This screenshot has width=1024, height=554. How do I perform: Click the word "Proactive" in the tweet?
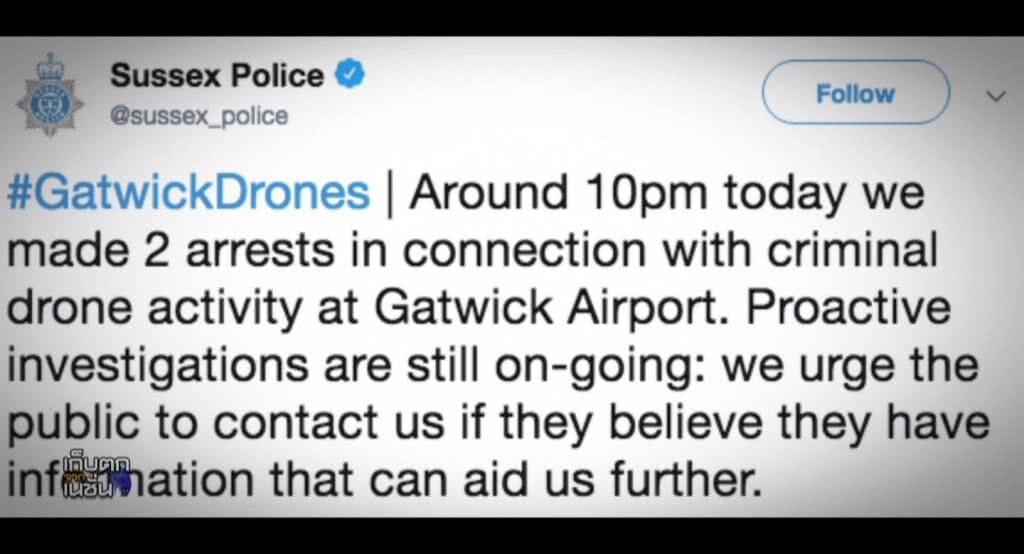tap(848, 307)
